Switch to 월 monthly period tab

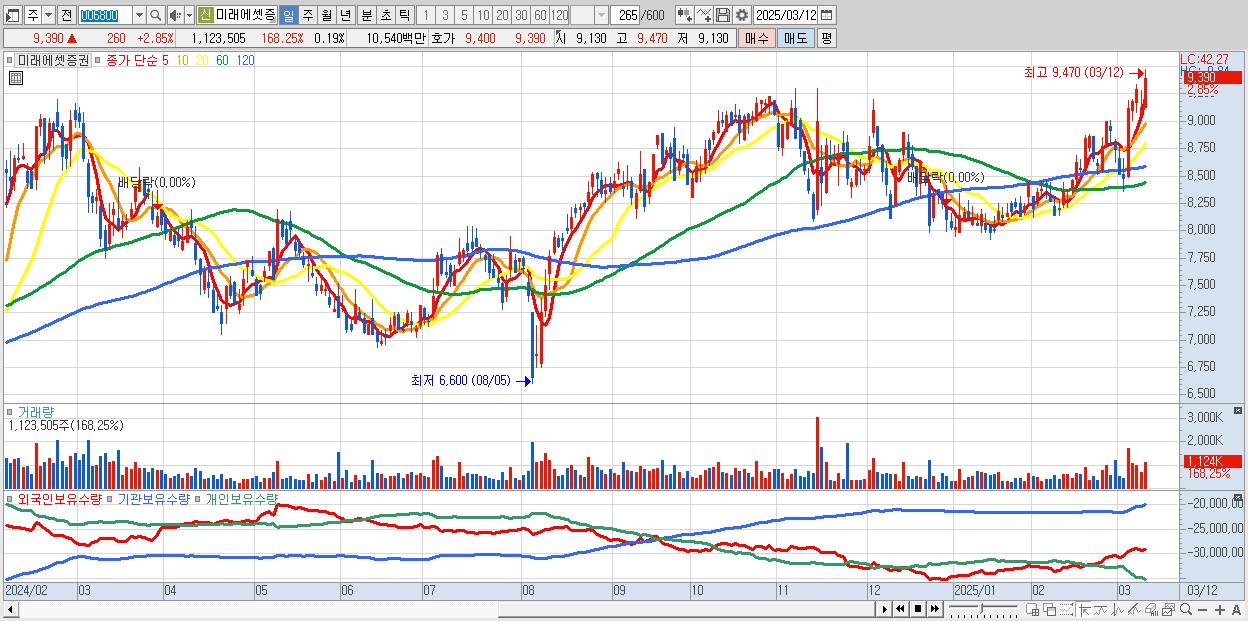325,15
